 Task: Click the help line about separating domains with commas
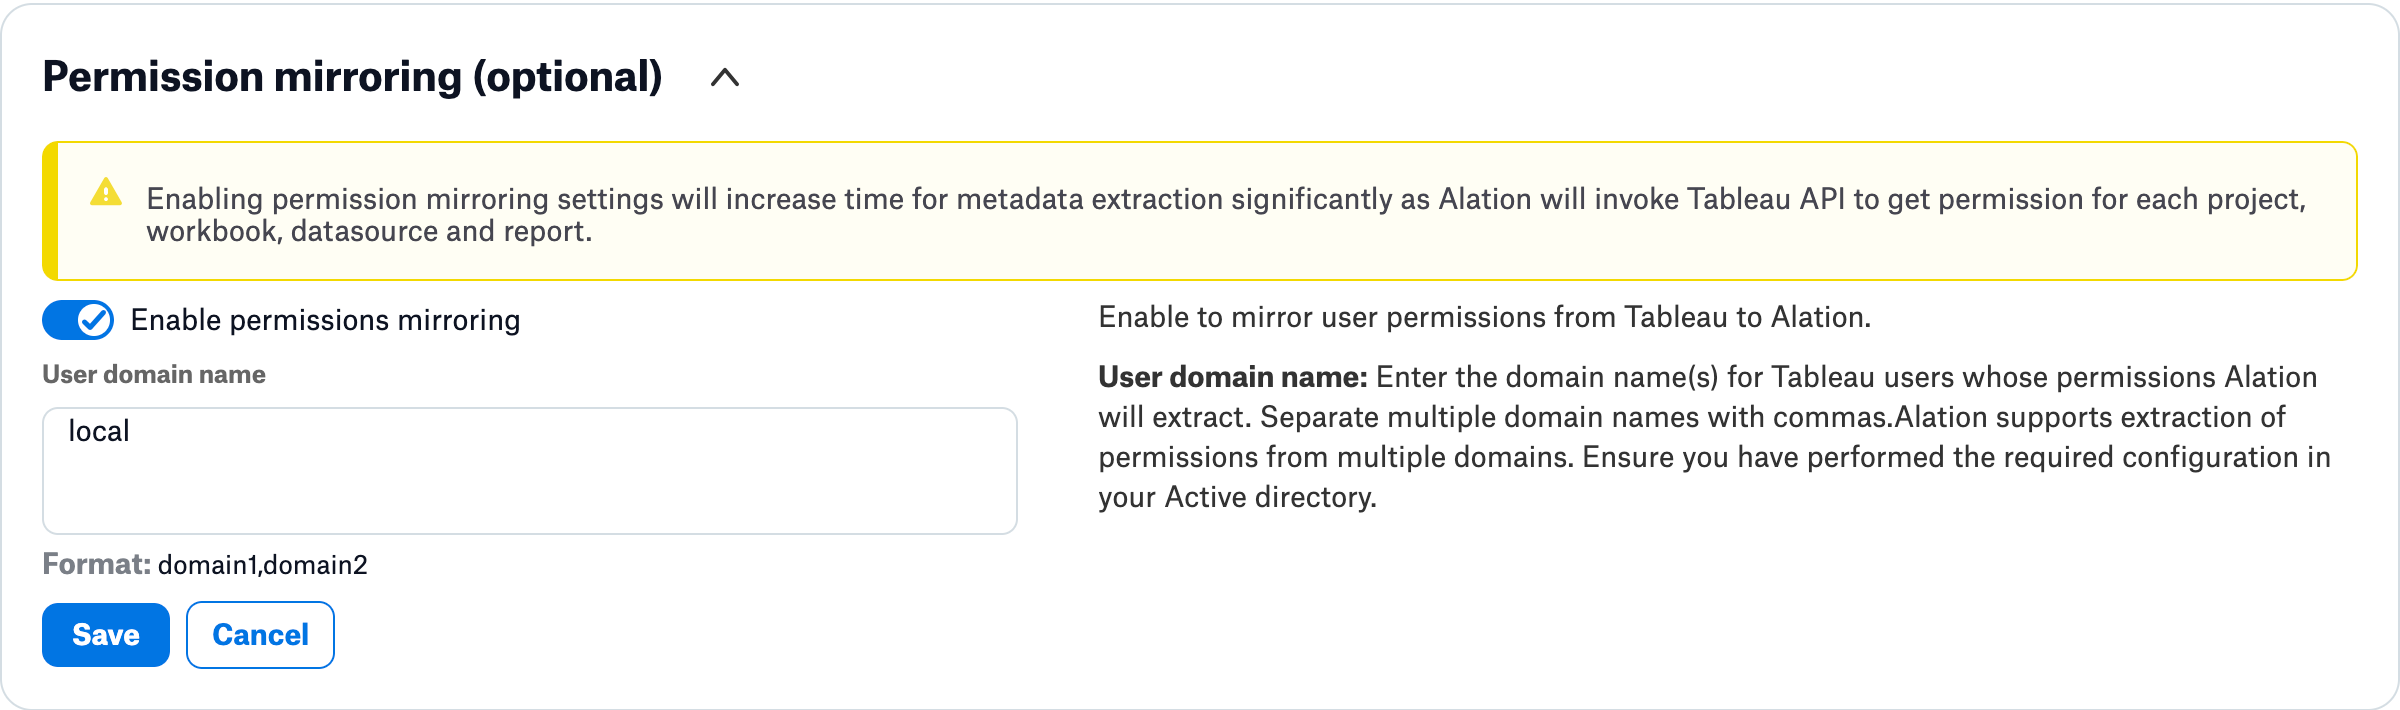[x=1692, y=417]
